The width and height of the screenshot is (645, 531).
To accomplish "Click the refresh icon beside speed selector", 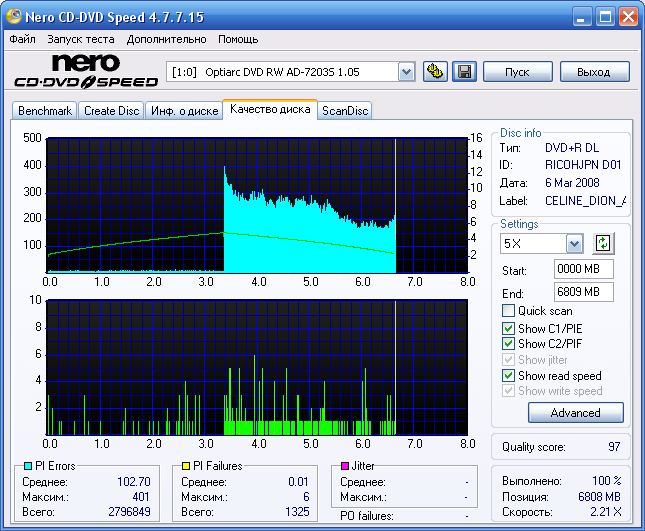I will pos(602,243).
